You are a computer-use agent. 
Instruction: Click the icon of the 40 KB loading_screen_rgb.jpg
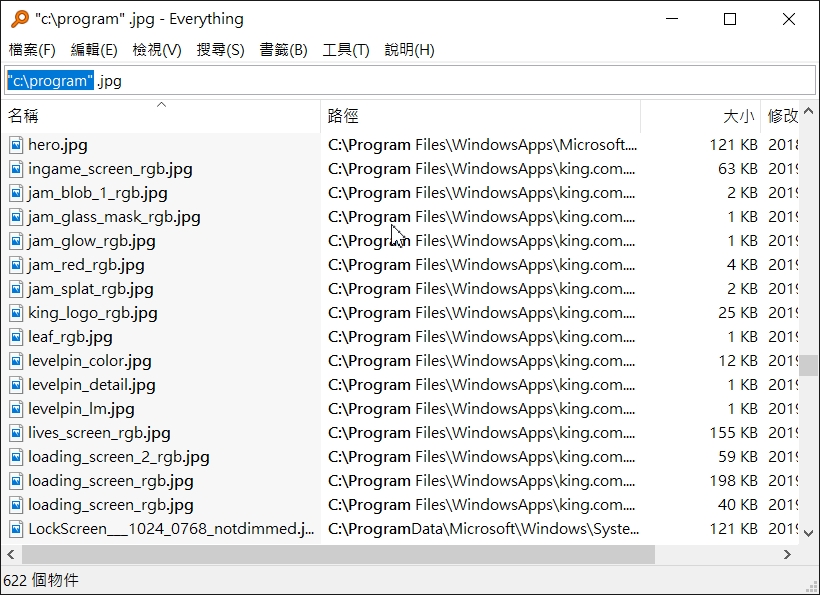coord(16,506)
